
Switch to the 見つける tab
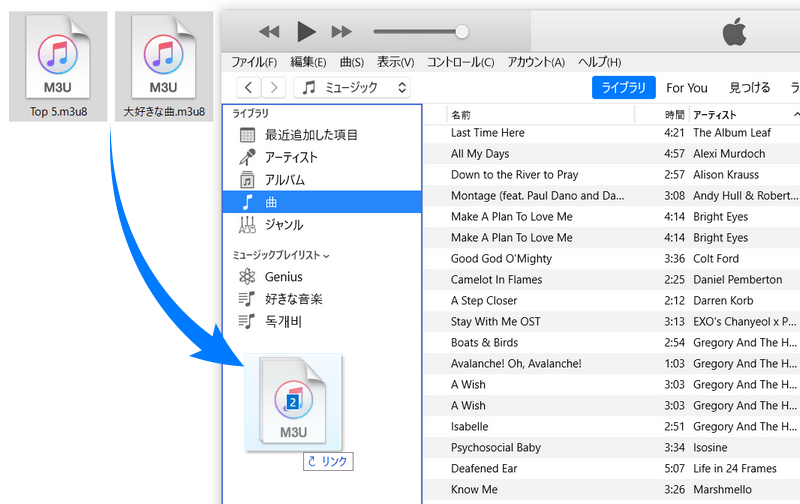tap(749, 88)
